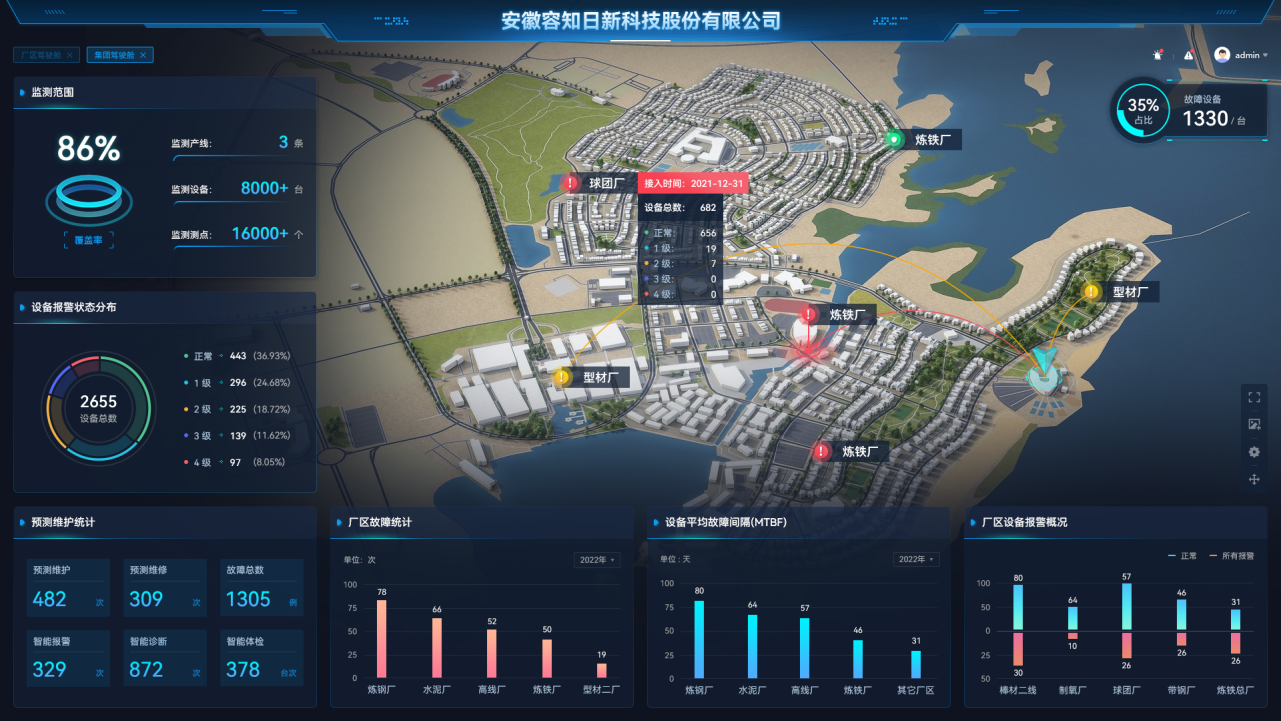1281x721 pixels.
Task: Click the green location marker for 炼铁厂
Action: [x=895, y=140]
